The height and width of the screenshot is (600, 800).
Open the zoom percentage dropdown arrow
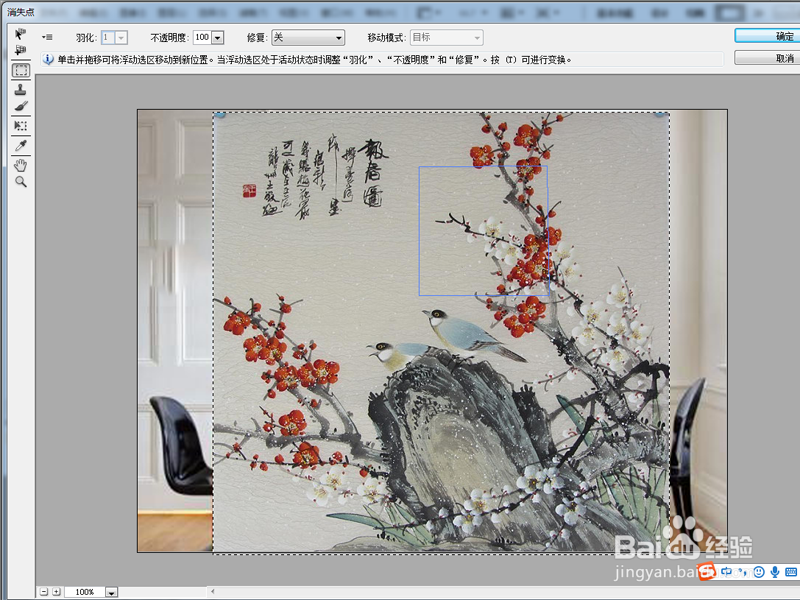point(111,592)
